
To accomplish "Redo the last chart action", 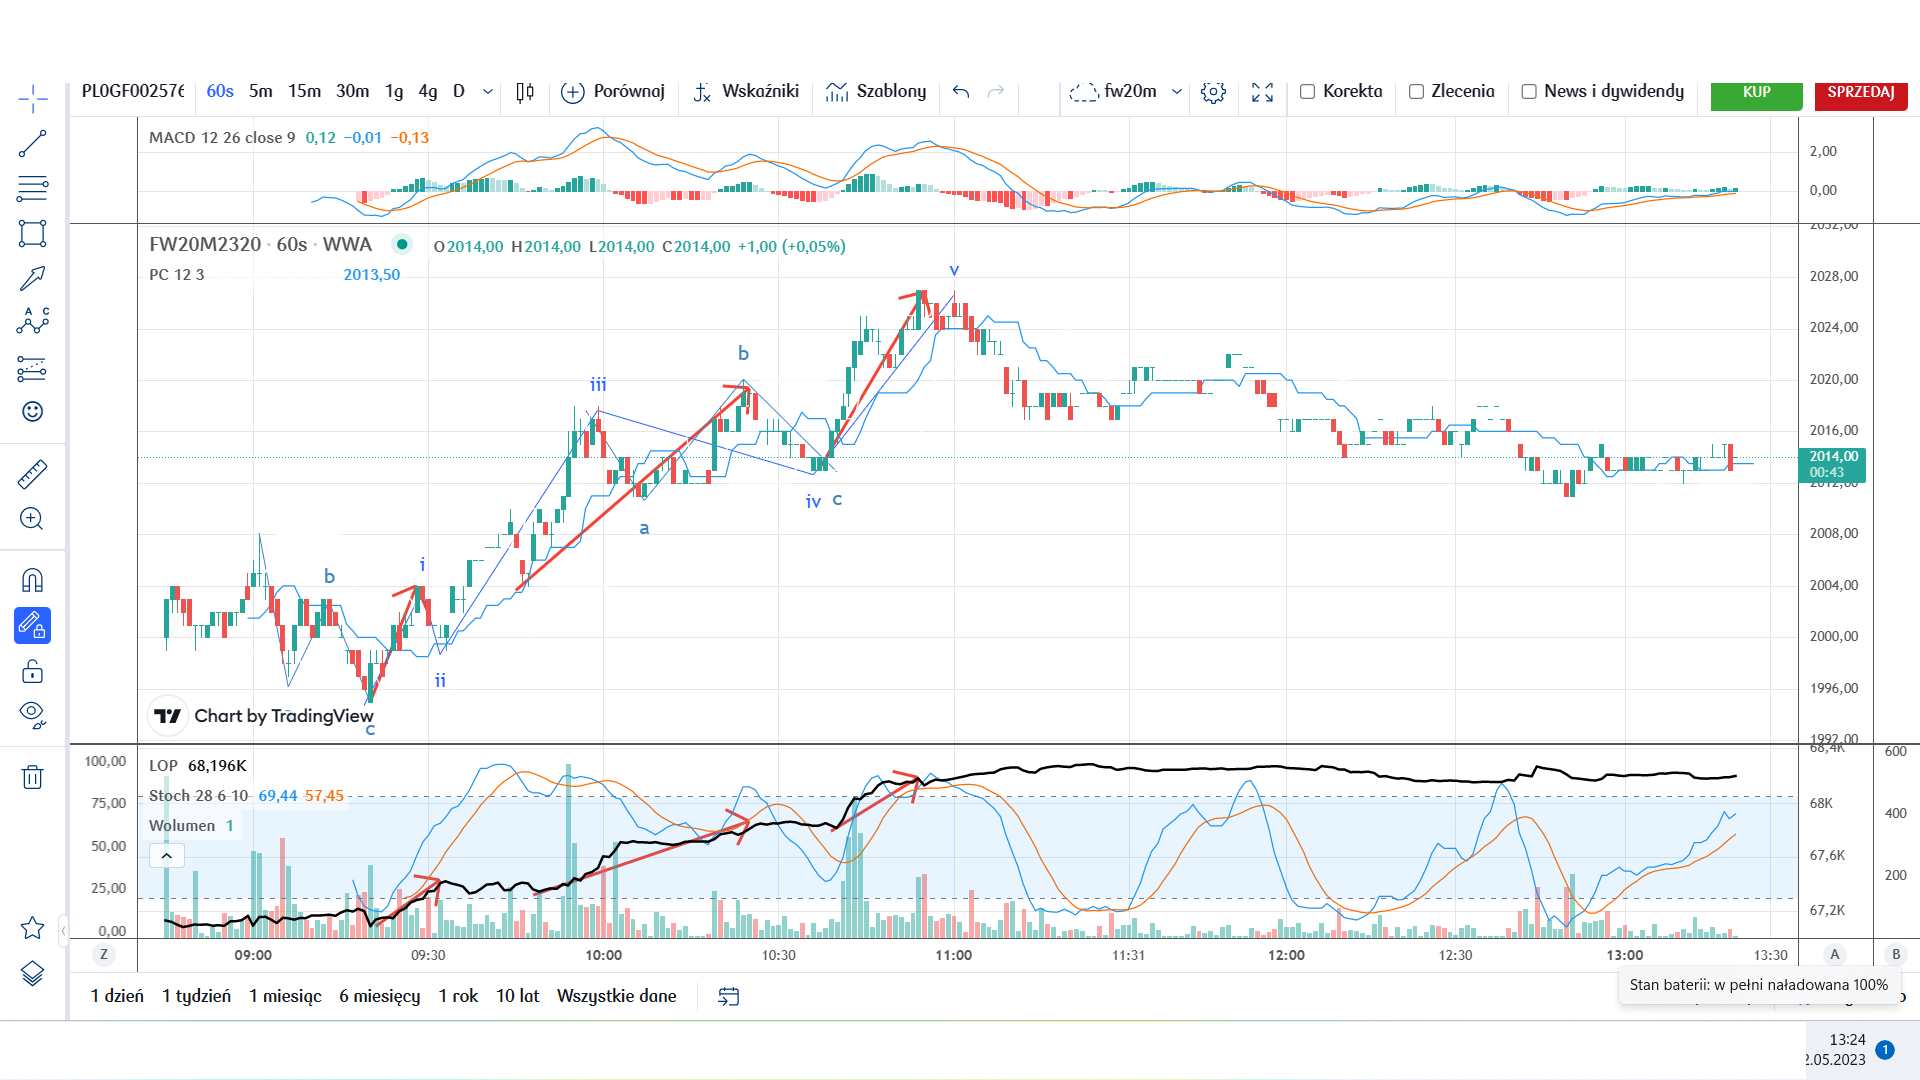I will [x=995, y=92].
